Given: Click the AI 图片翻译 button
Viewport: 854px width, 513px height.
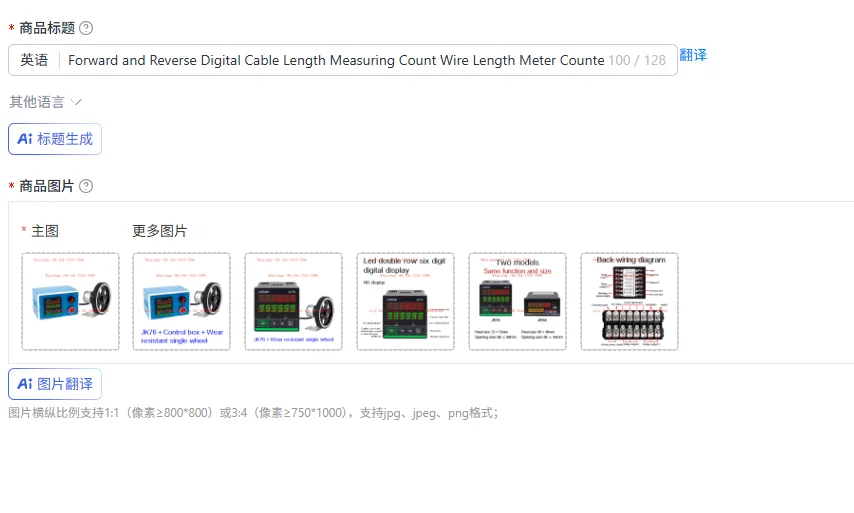Looking at the screenshot, I should click(55, 384).
